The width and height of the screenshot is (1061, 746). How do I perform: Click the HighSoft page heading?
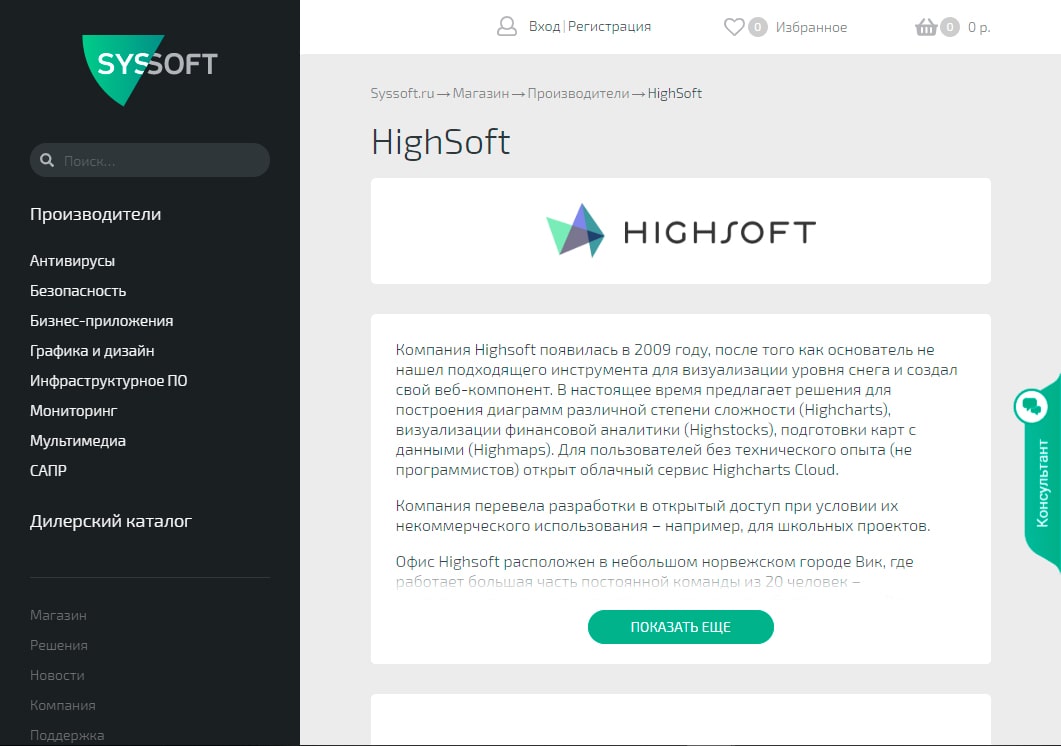441,143
